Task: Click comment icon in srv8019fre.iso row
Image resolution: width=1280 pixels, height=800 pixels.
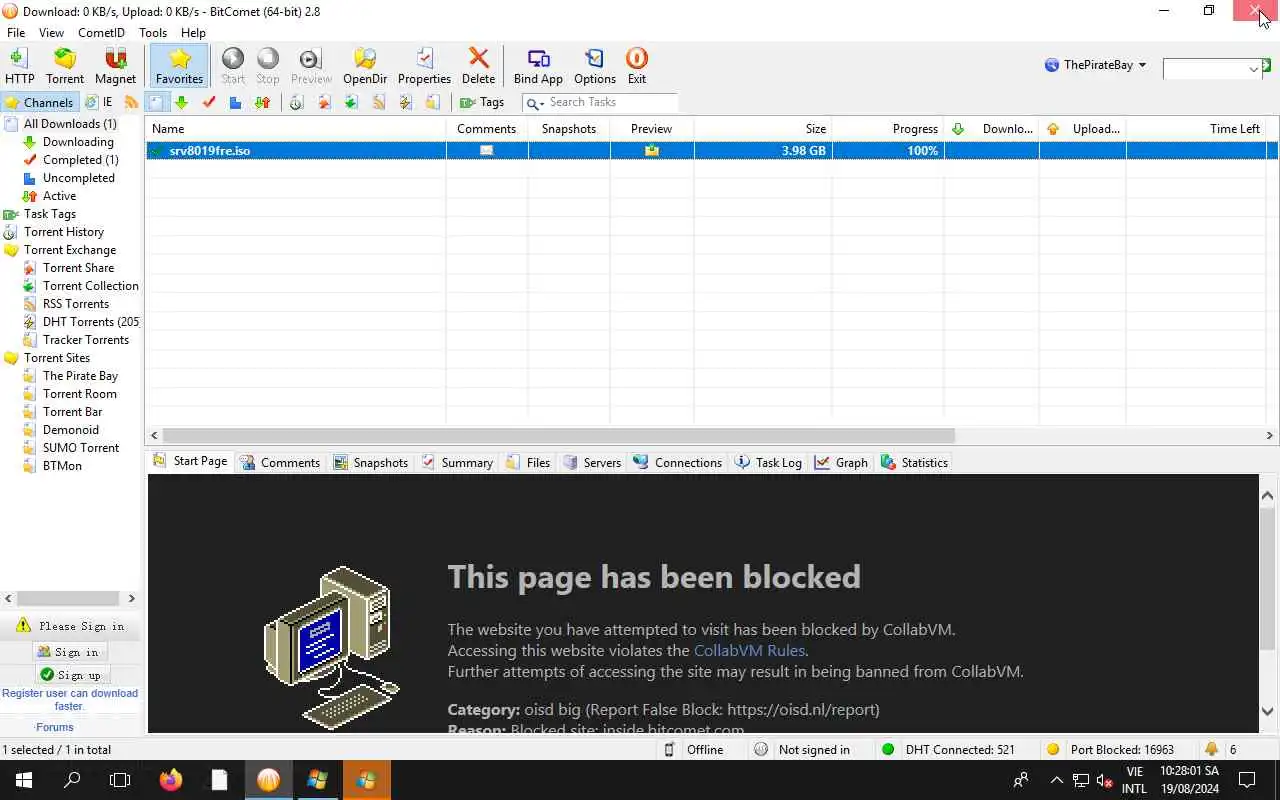Action: click(x=487, y=151)
